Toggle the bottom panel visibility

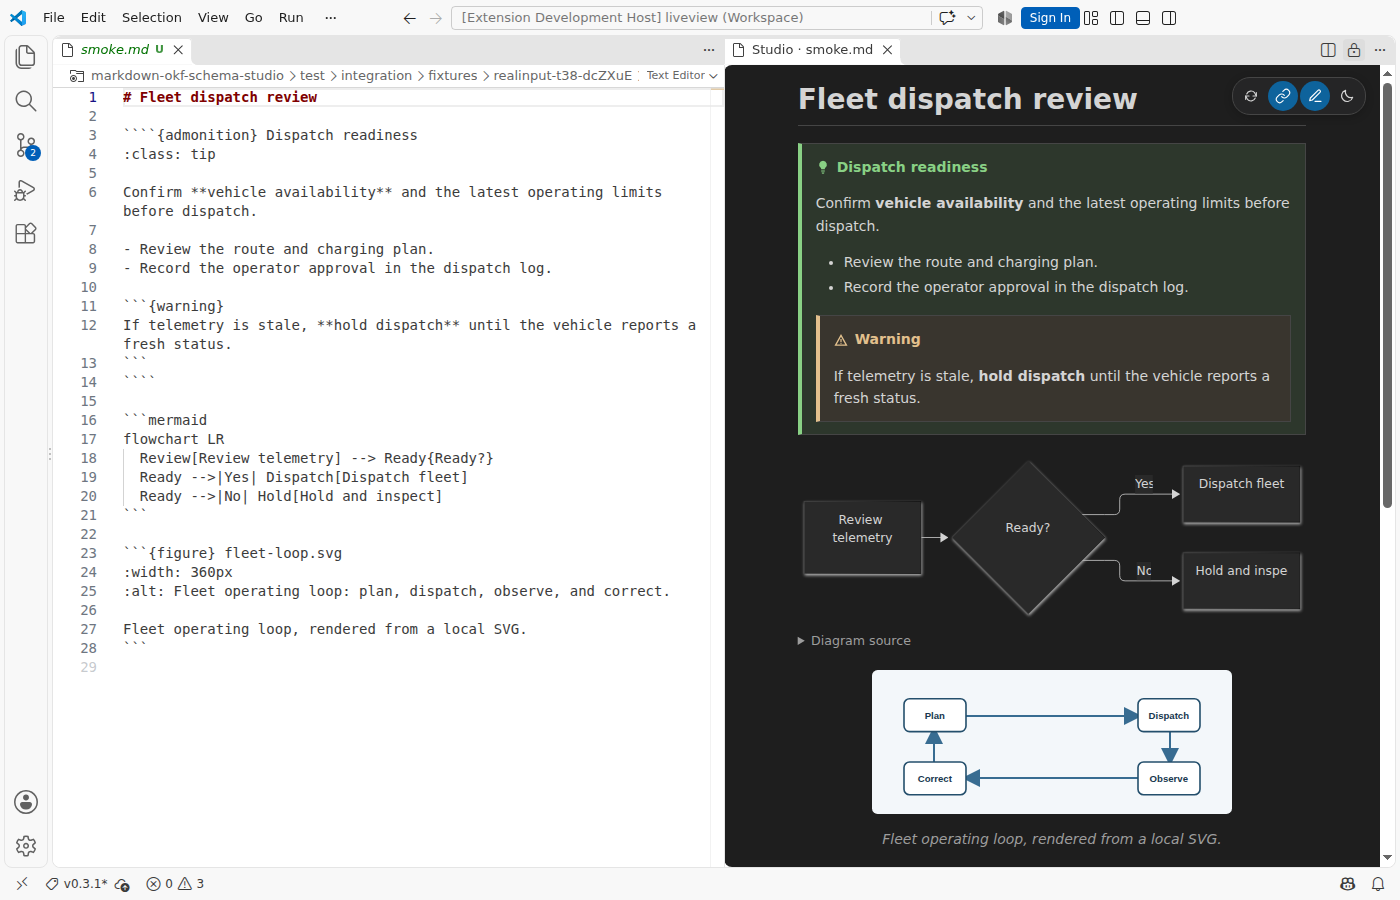click(1143, 18)
